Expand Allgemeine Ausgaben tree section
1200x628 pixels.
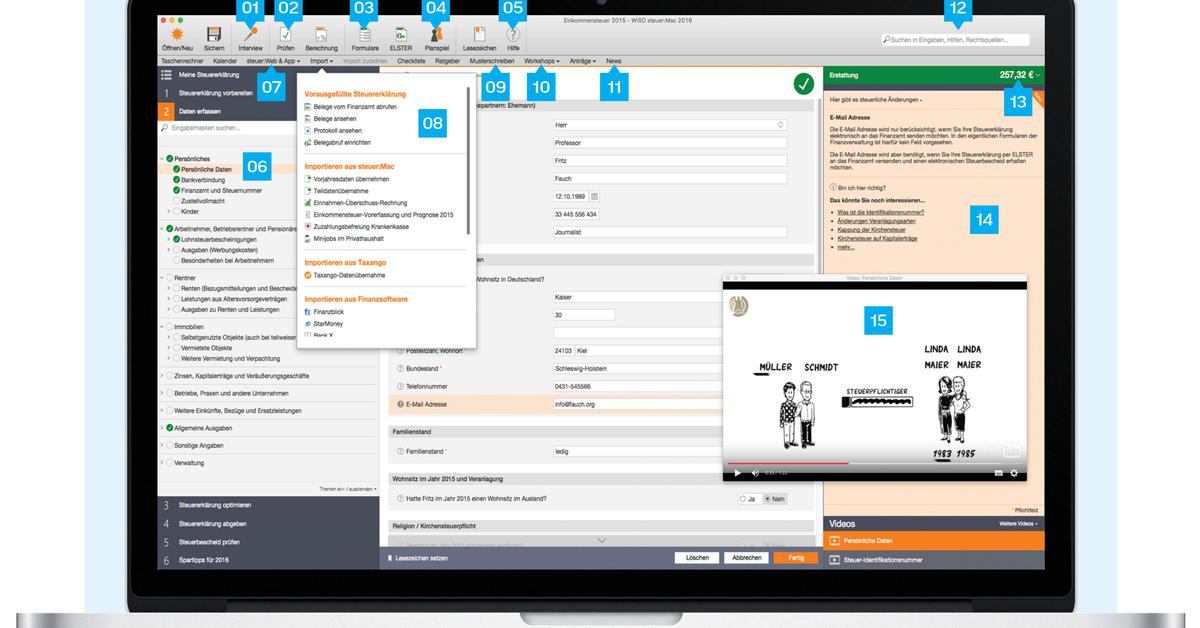[162, 428]
